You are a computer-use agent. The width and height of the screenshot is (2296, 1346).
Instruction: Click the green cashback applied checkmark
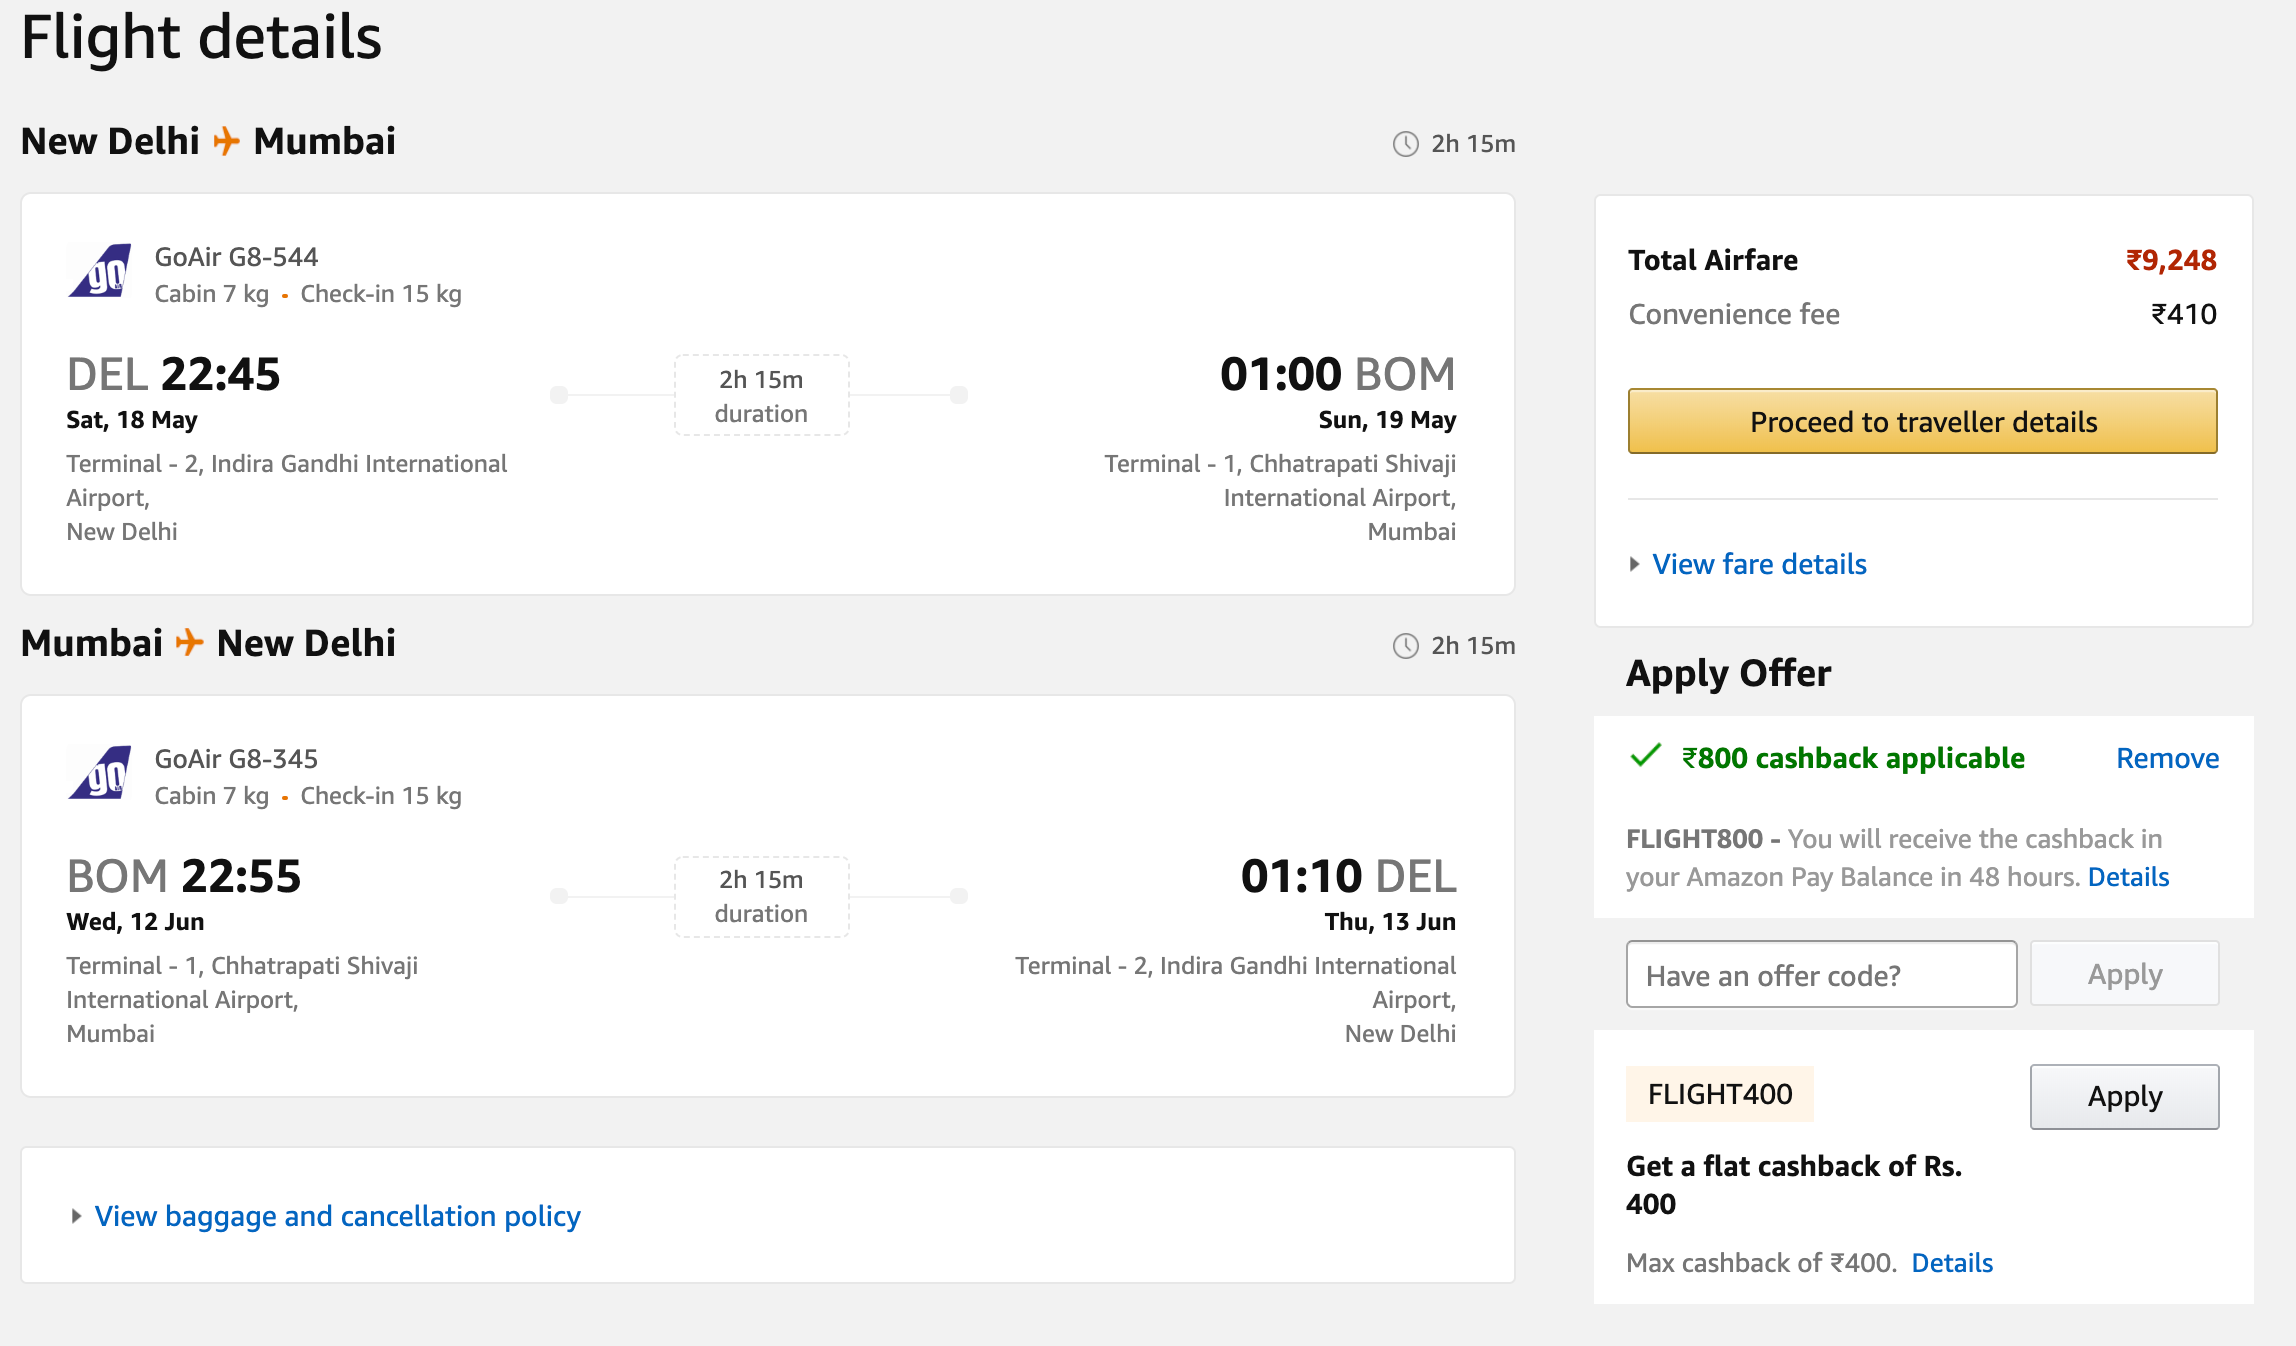(1646, 756)
